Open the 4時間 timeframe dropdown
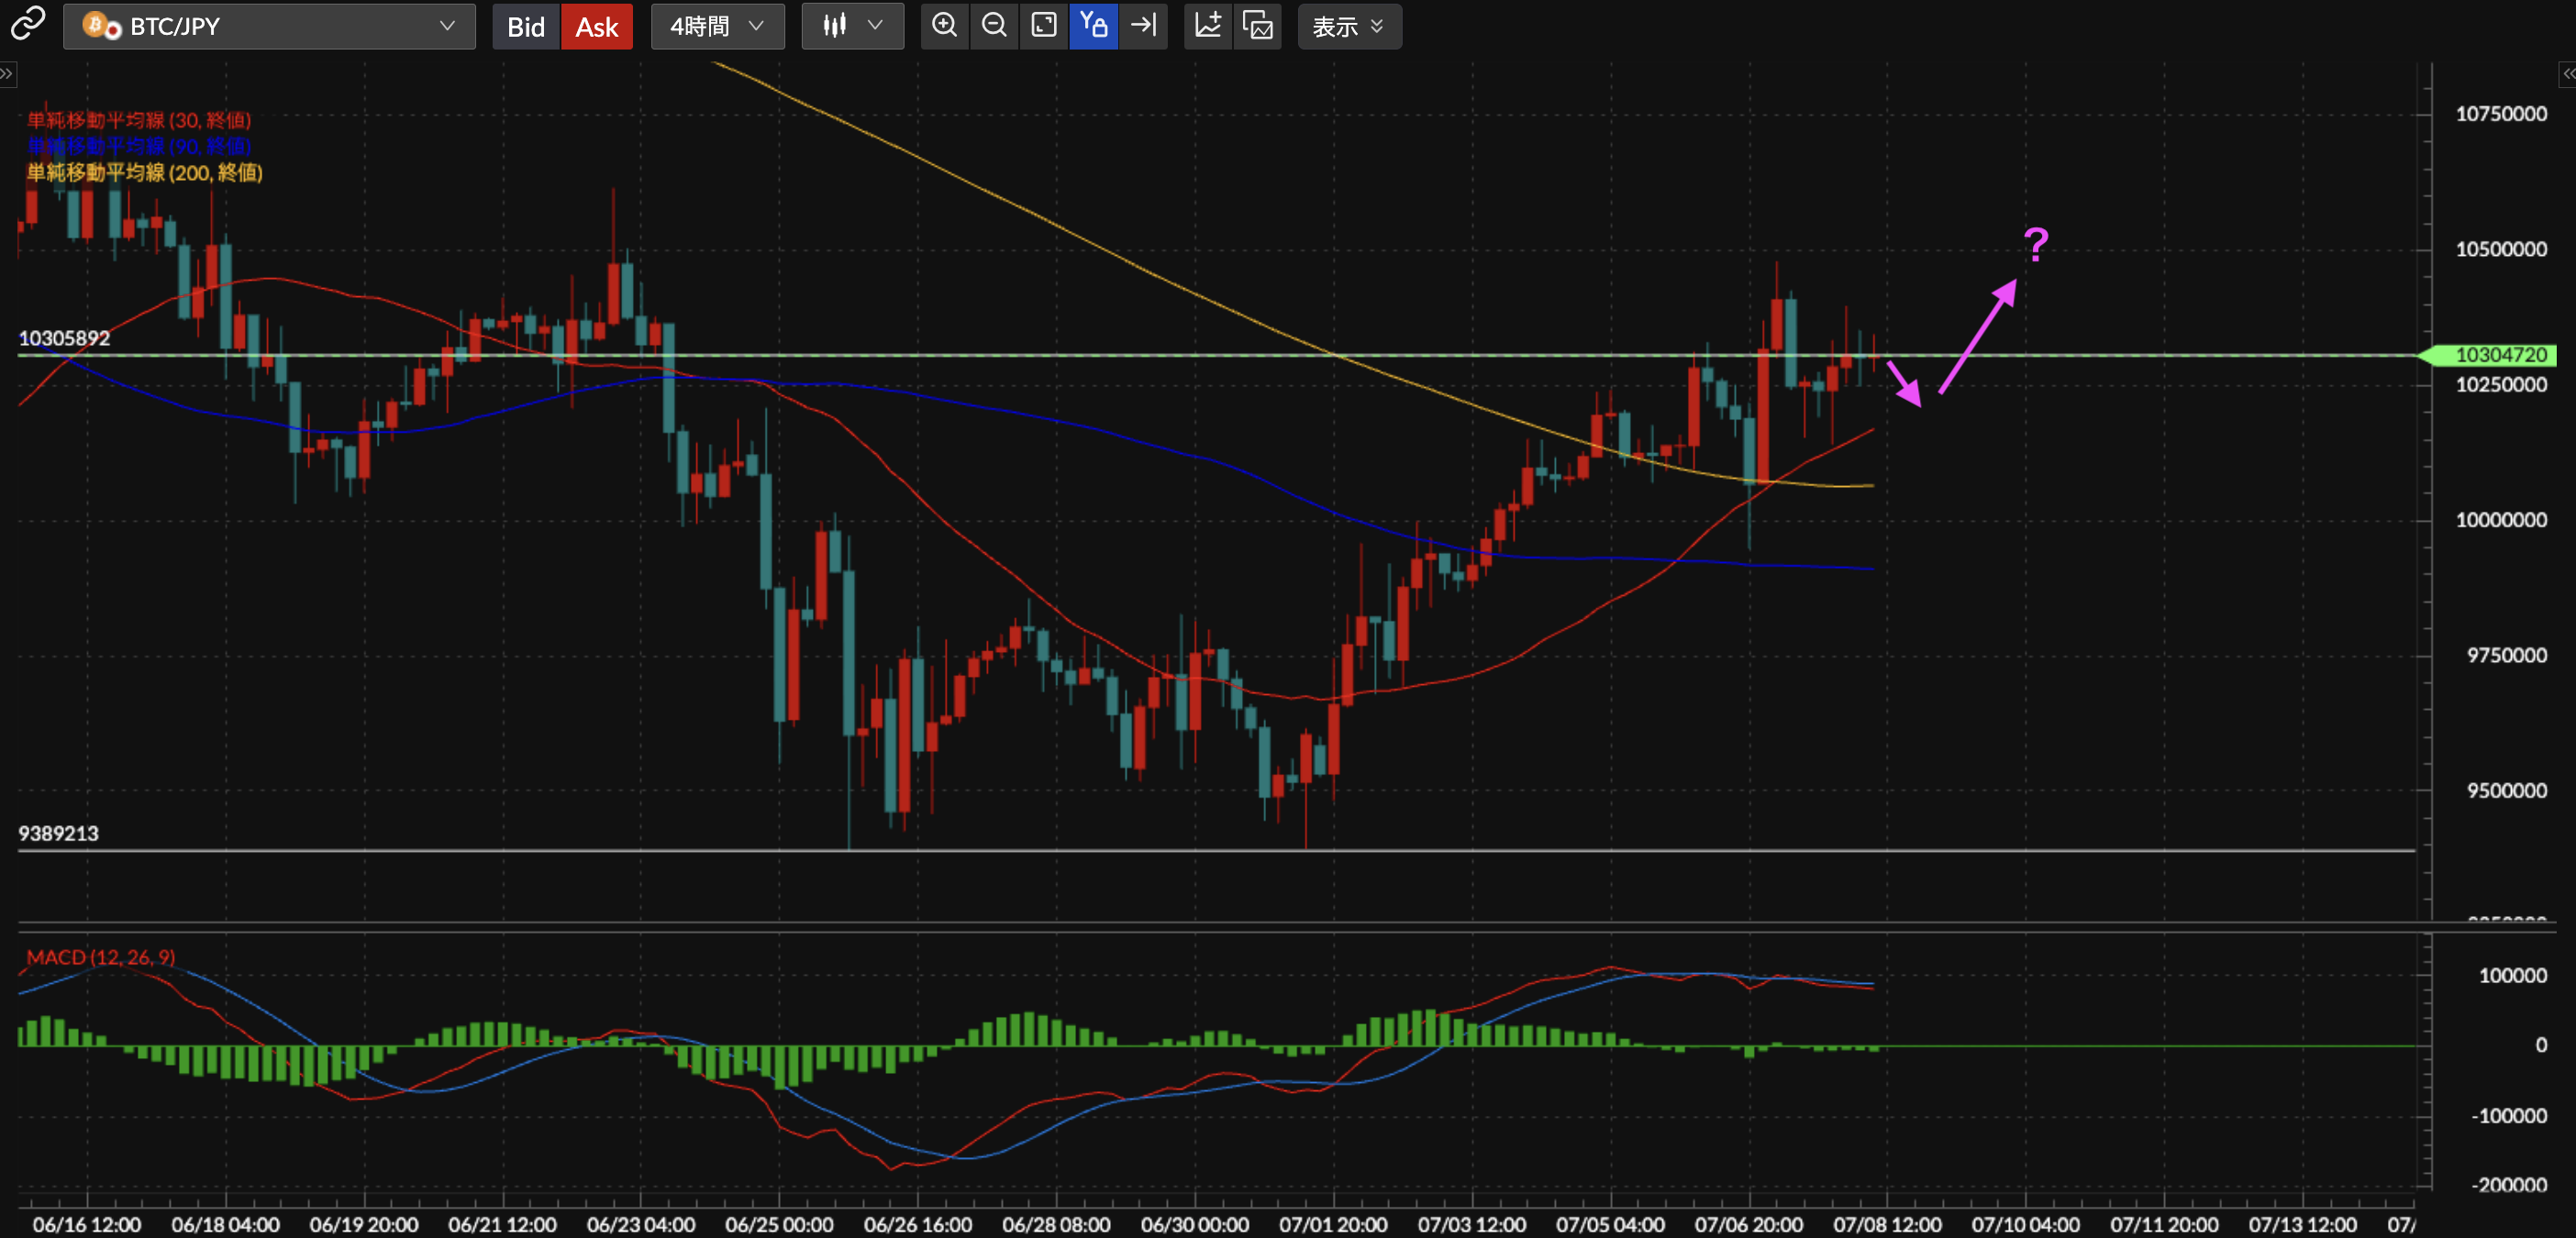Screen dimensions: 2576x1238 [x=717, y=26]
